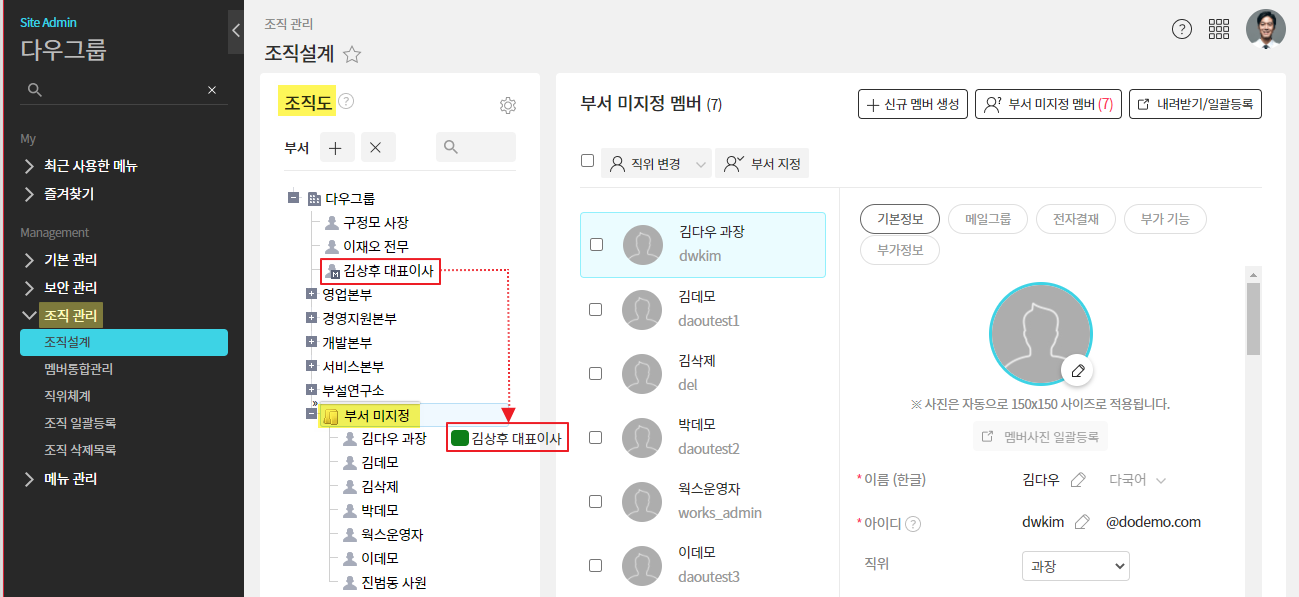Image resolution: width=1299 pixels, height=597 pixels.
Task: Click edit pencil next to name 김다우
Action: pyautogui.click(x=1078, y=480)
